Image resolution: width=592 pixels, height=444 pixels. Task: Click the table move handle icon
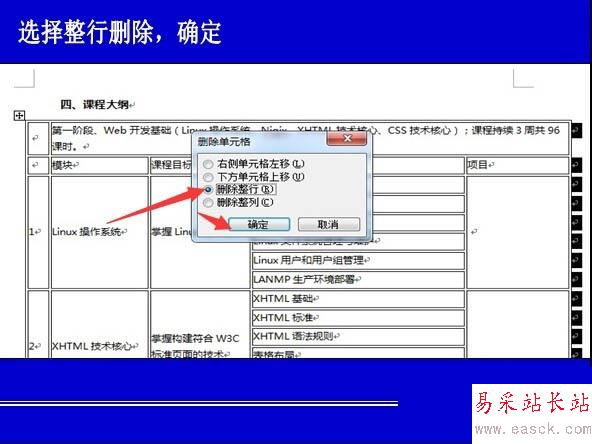(x=19, y=115)
